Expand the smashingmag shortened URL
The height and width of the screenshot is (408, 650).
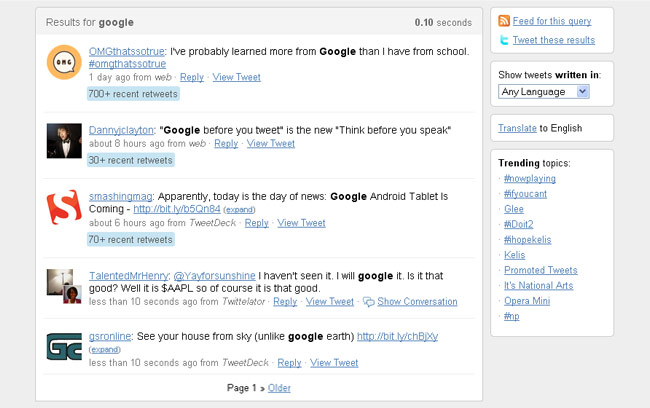(239, 210)
